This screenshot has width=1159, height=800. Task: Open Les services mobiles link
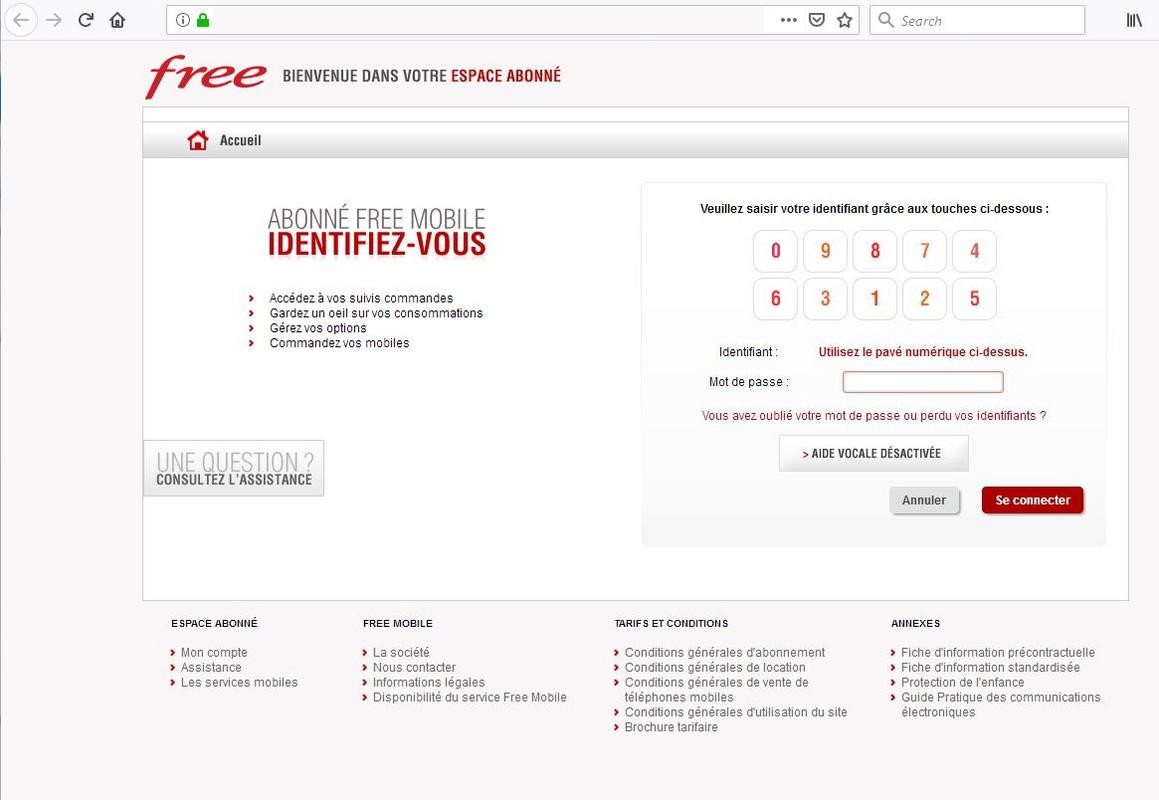click(x=239, y=682)
